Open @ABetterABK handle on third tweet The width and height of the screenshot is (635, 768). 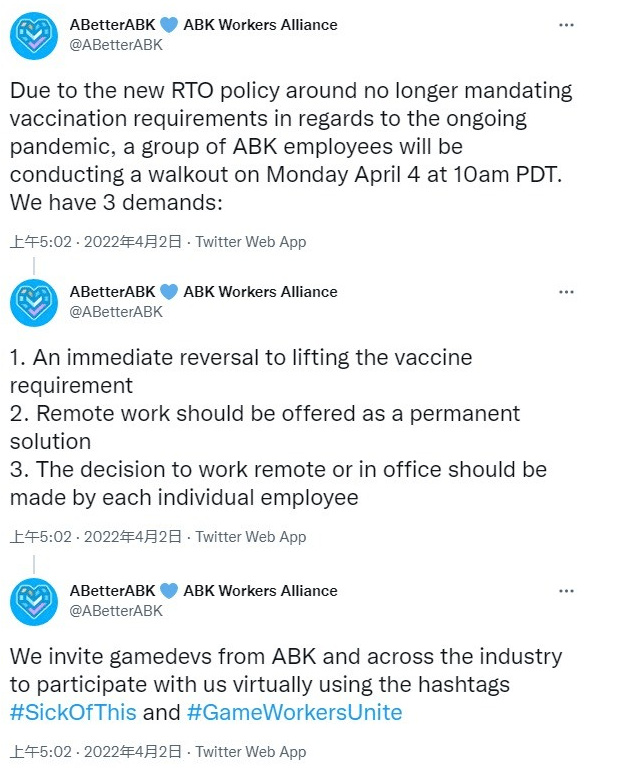click(116, 611)
